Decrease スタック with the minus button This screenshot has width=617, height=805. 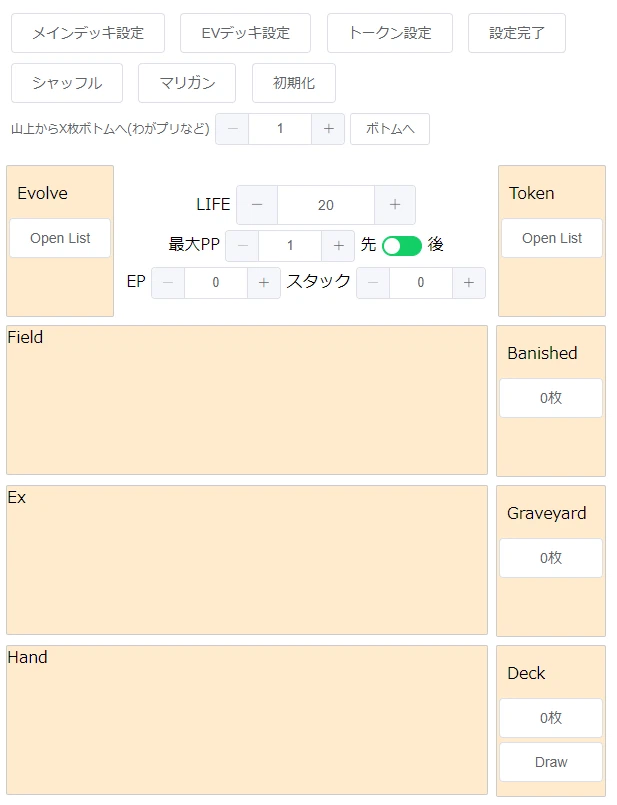point(373,282)
